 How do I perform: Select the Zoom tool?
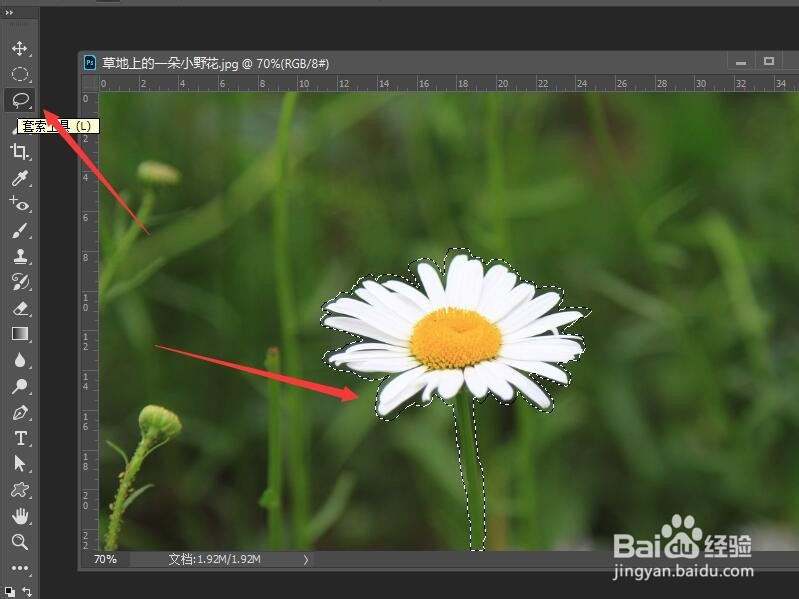tap(19, 541)
